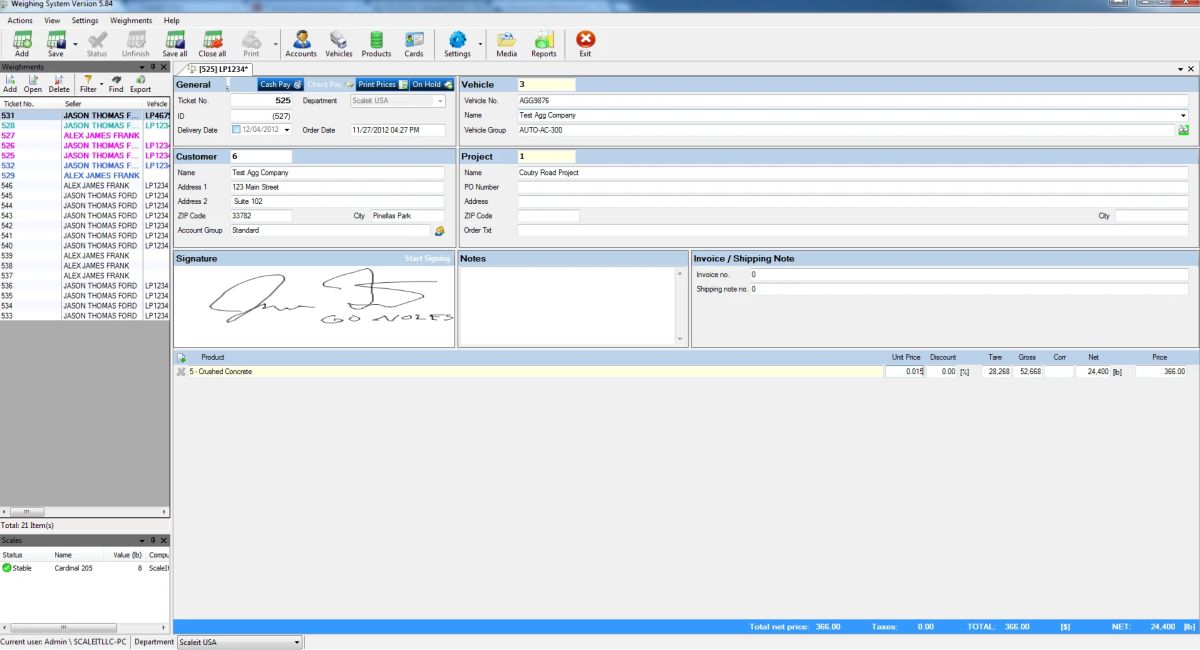Select the Cardinal 205 scale row
Screen dimensions: 1200x650
85,568
